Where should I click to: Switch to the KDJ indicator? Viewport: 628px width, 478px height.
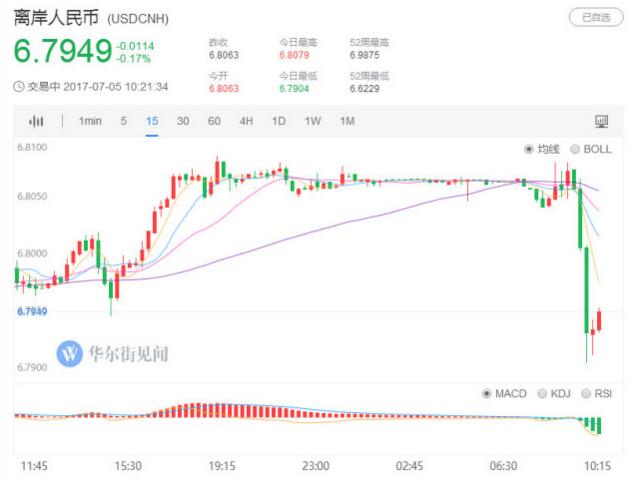(543, 394)
